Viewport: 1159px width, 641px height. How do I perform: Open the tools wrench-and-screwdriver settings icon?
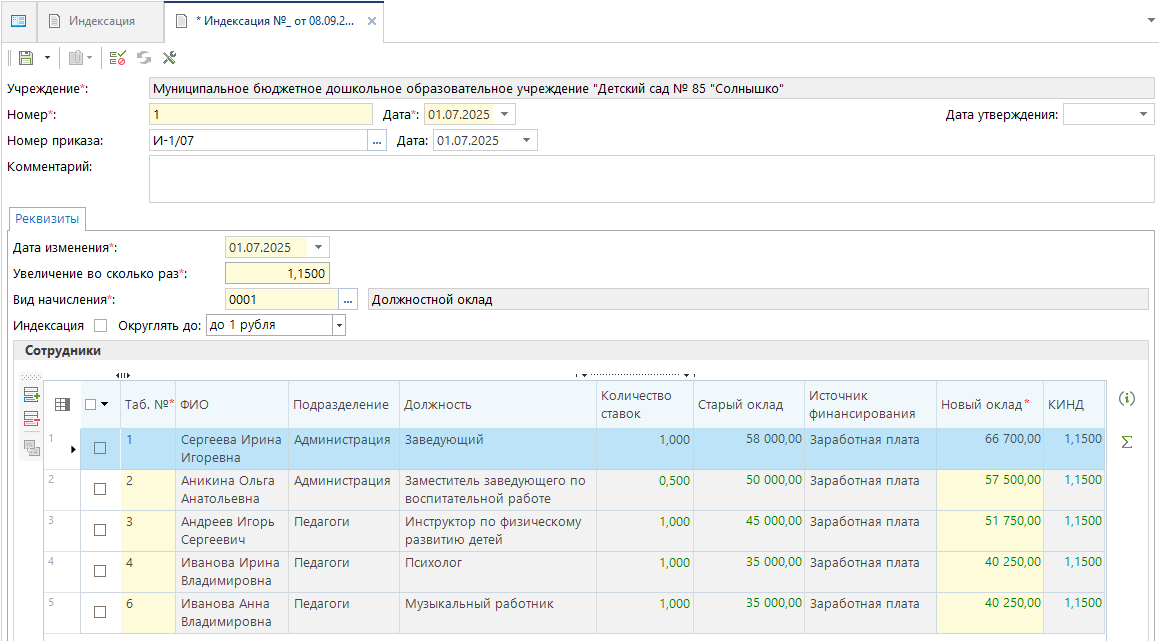tap(169, 58)
